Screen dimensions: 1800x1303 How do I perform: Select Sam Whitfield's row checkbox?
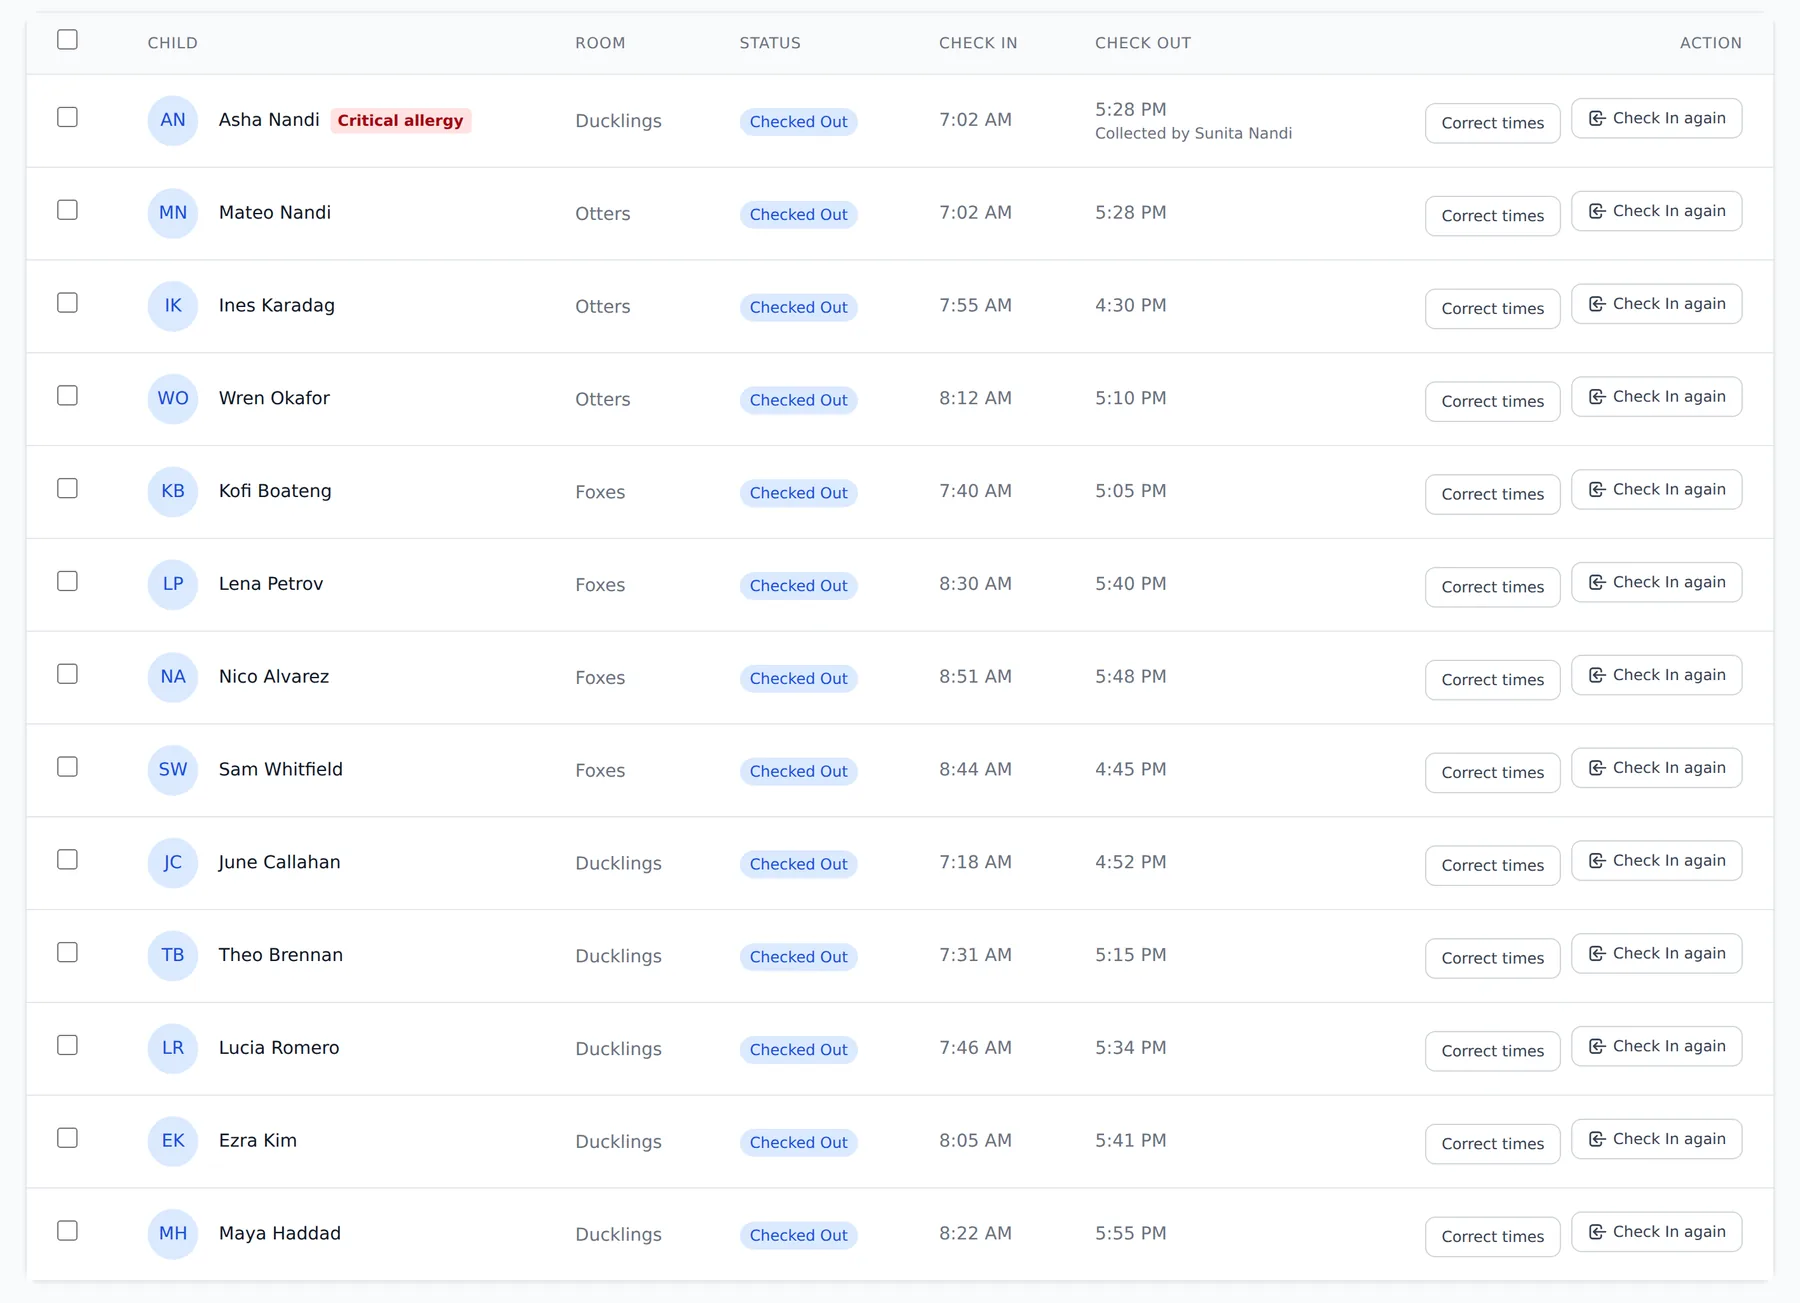(x=67, y=767)
